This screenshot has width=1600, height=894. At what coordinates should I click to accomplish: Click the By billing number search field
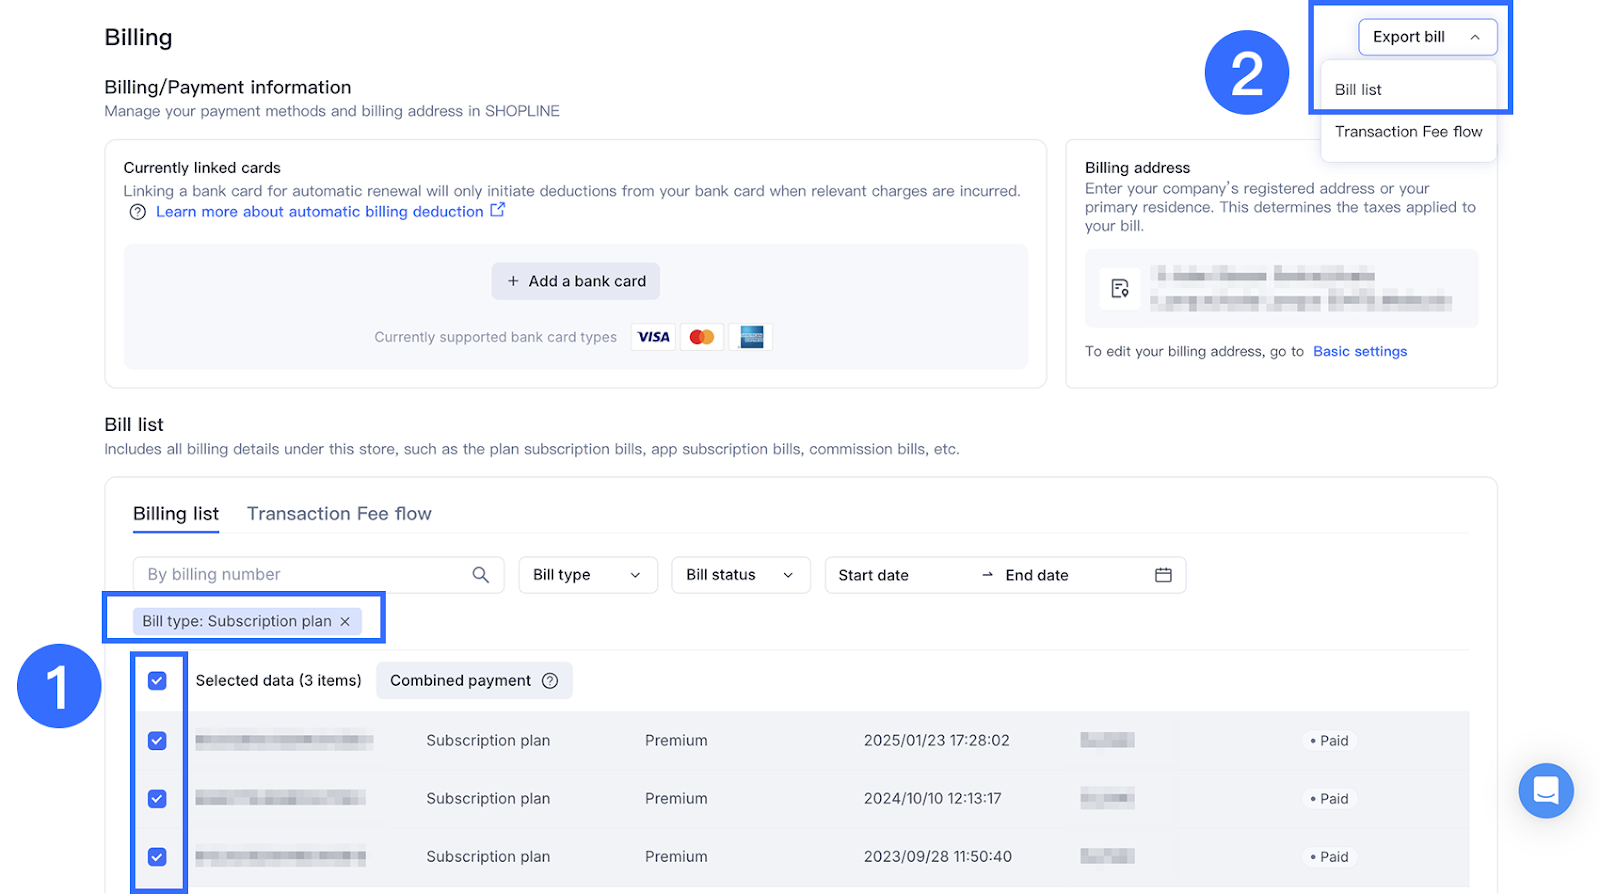pos(300,575)
